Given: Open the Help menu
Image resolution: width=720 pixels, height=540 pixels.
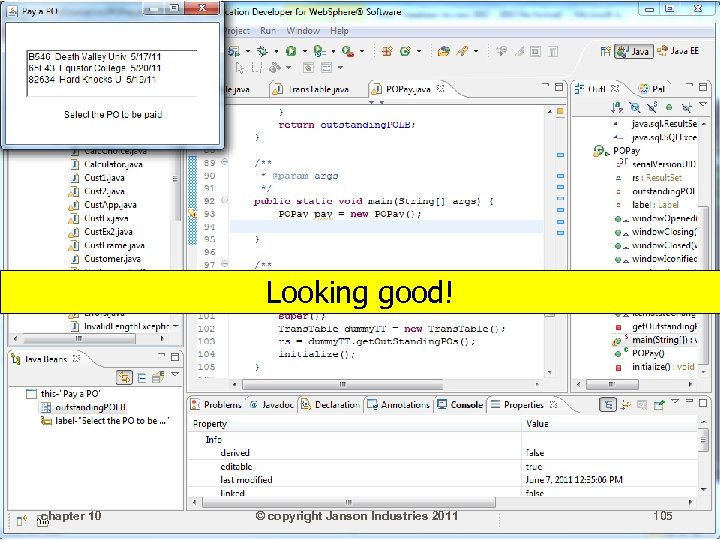Looking at the screenshot, I should (x=339, y=31).
